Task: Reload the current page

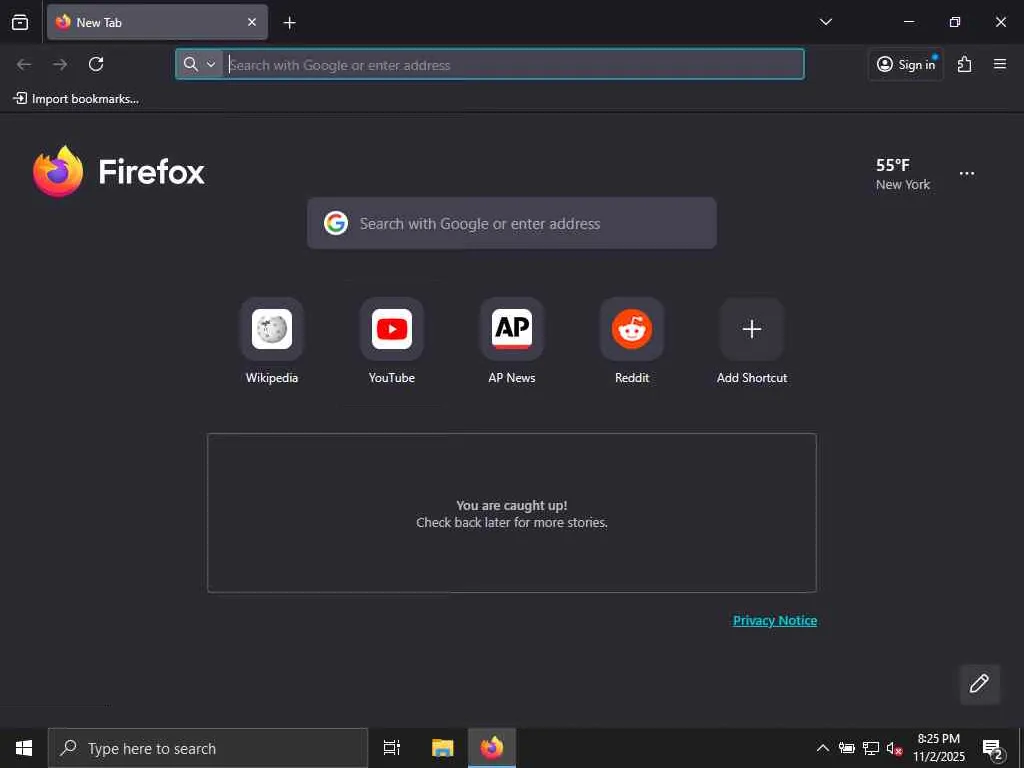Action: pyautogui.click(x=96, y=64)
